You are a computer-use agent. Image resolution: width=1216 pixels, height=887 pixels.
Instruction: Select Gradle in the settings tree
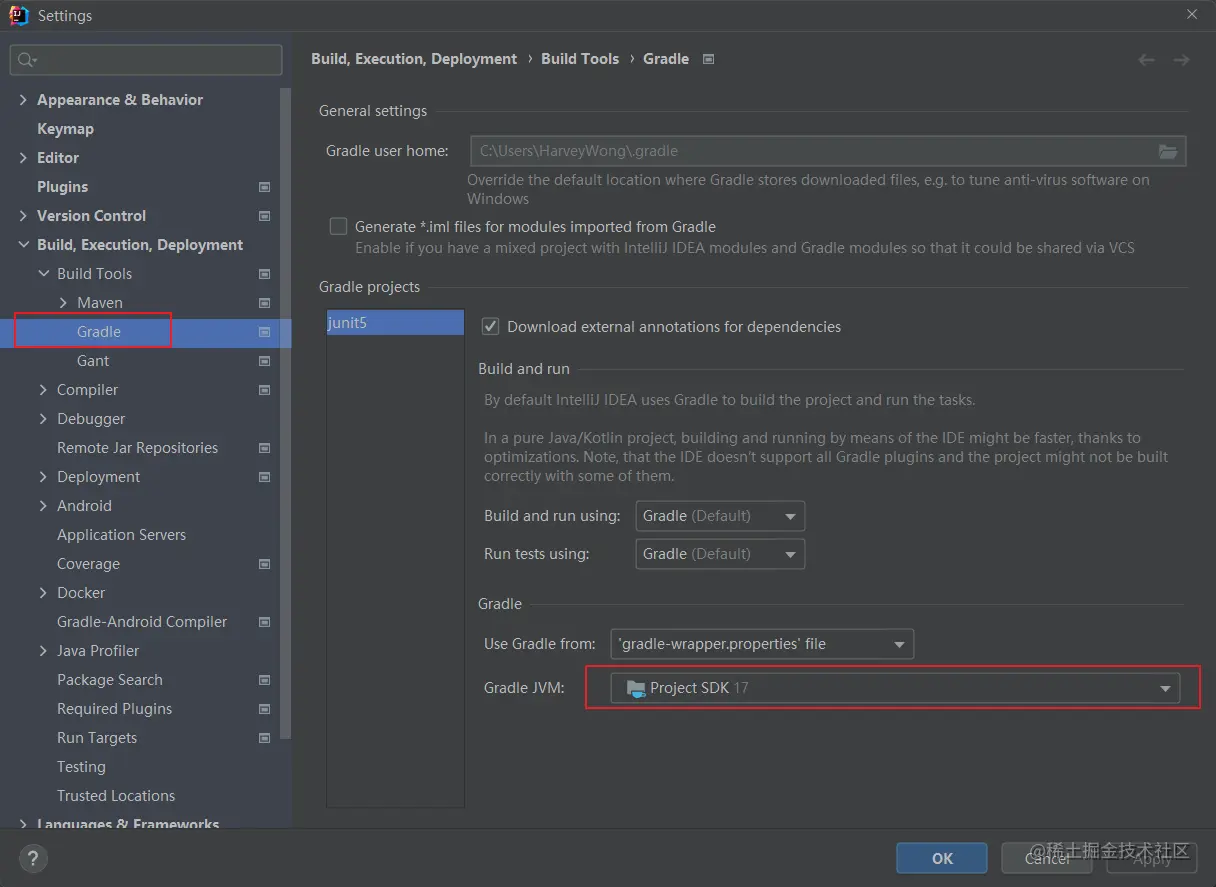(99, 332)
